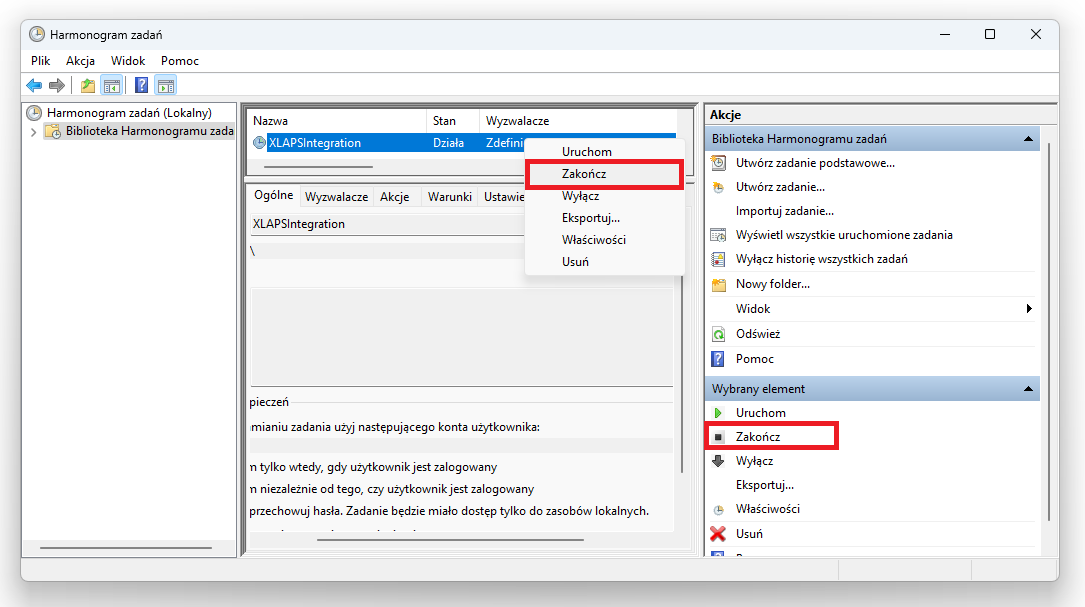Collapse the Wybrany element section
The width and height of the screenshot is (1085, 607).
coord(1027,389)
